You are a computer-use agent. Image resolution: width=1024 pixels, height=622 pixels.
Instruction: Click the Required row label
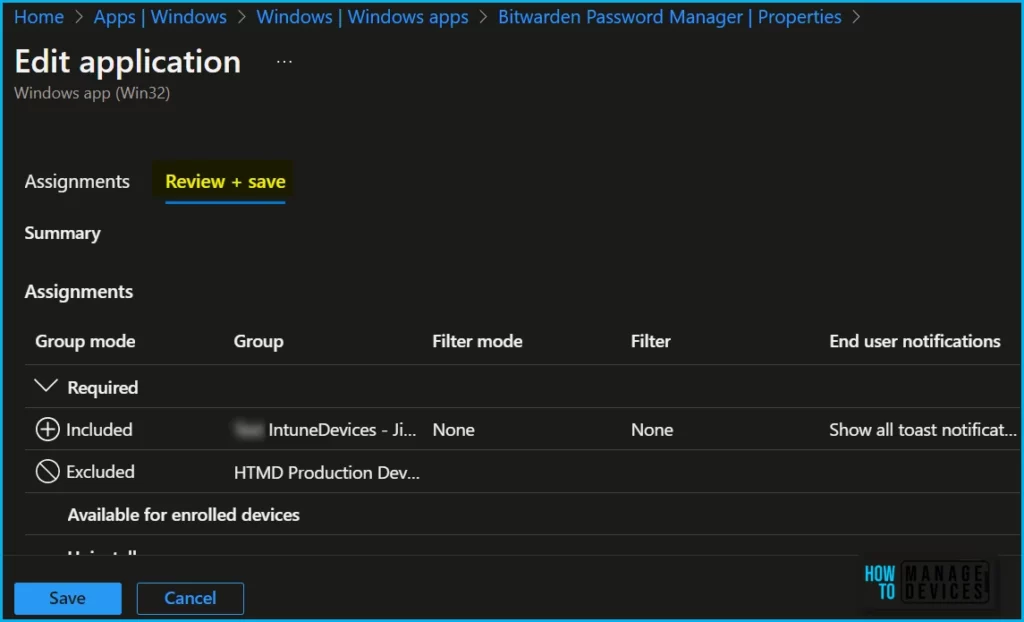(x=103, y=387)
